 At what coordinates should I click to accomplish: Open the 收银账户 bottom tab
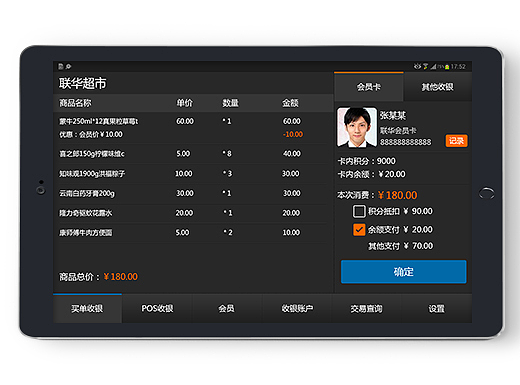click(297, 309)
